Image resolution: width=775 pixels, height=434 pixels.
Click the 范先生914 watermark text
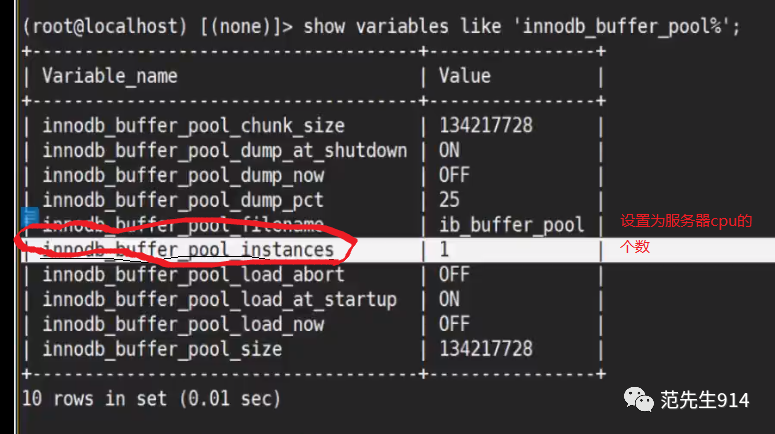pyautogui.click(x=705, y=400)
